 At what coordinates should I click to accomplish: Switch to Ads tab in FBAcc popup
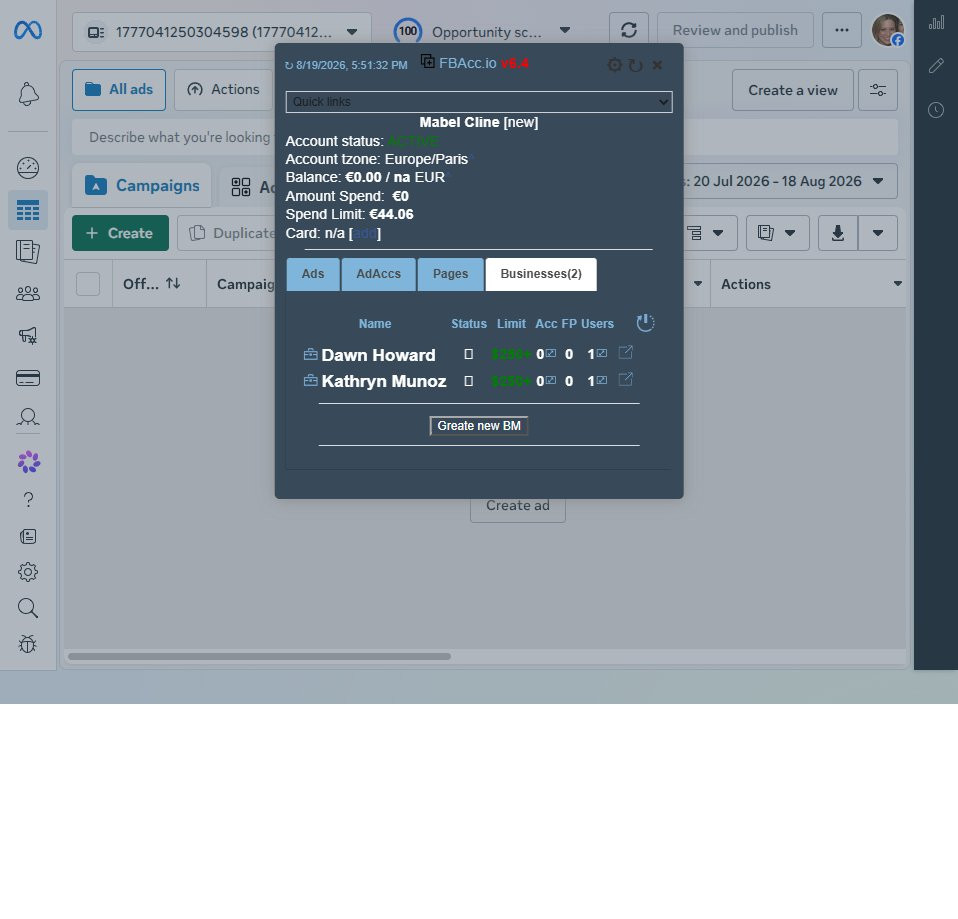(313, 274)
